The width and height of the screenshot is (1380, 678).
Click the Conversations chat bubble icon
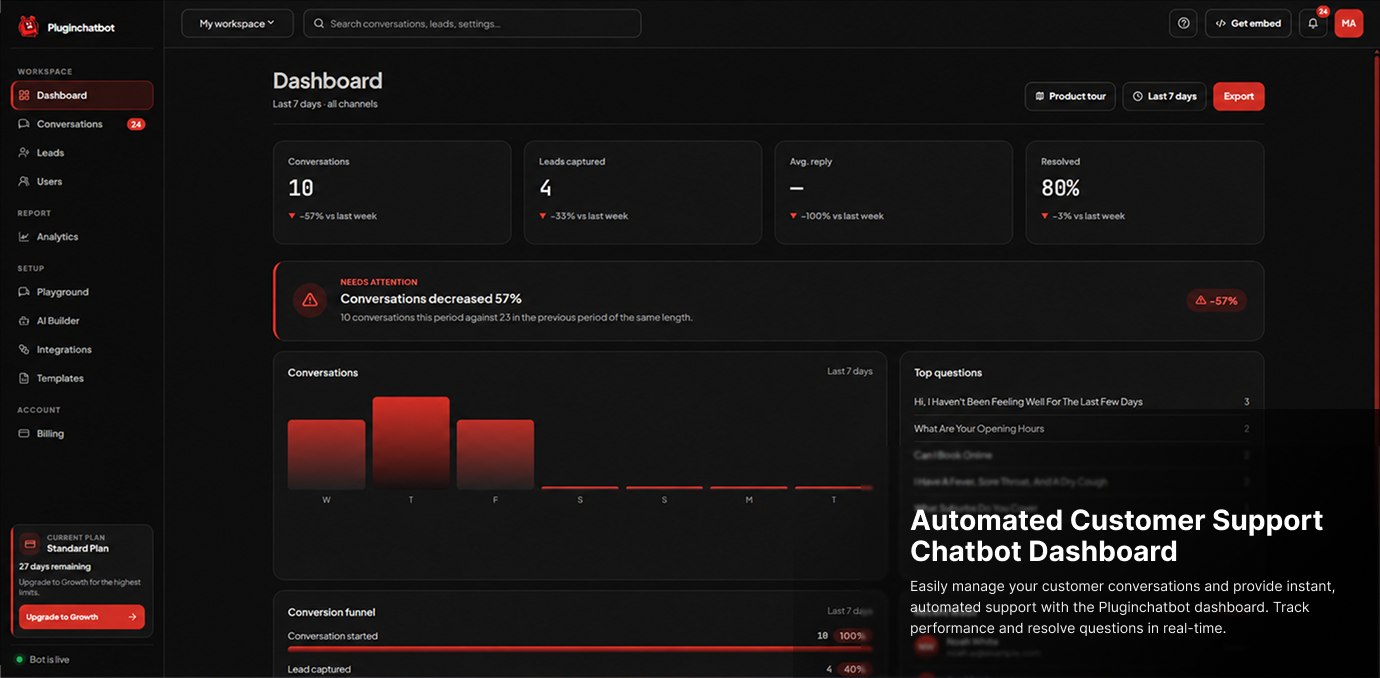24,124
